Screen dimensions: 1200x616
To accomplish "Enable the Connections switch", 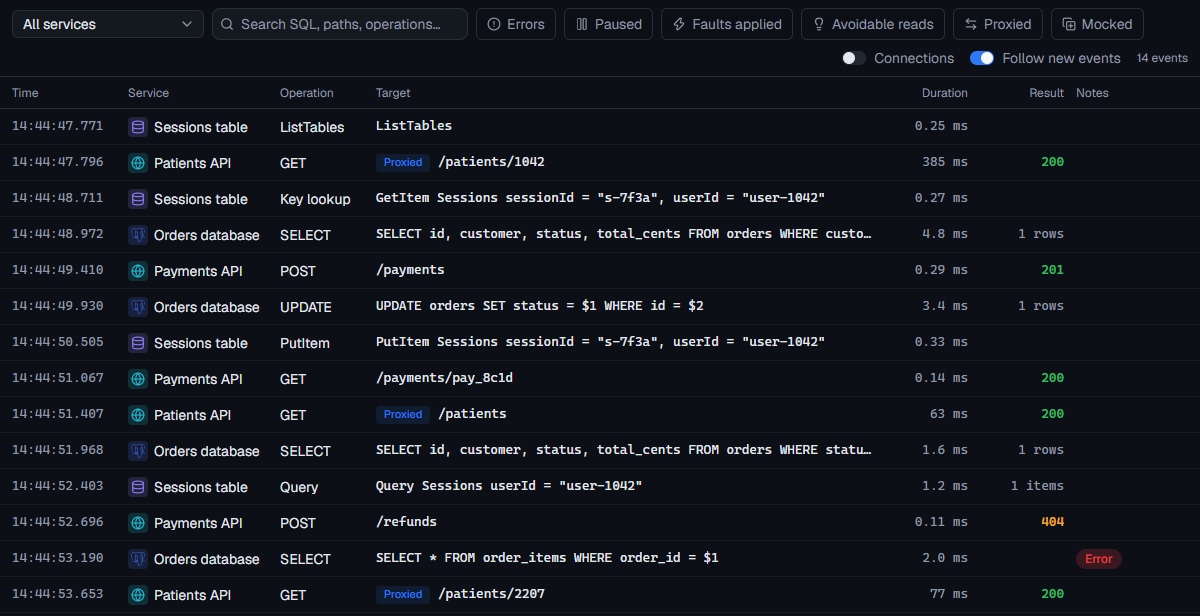I will click(854, 58).
